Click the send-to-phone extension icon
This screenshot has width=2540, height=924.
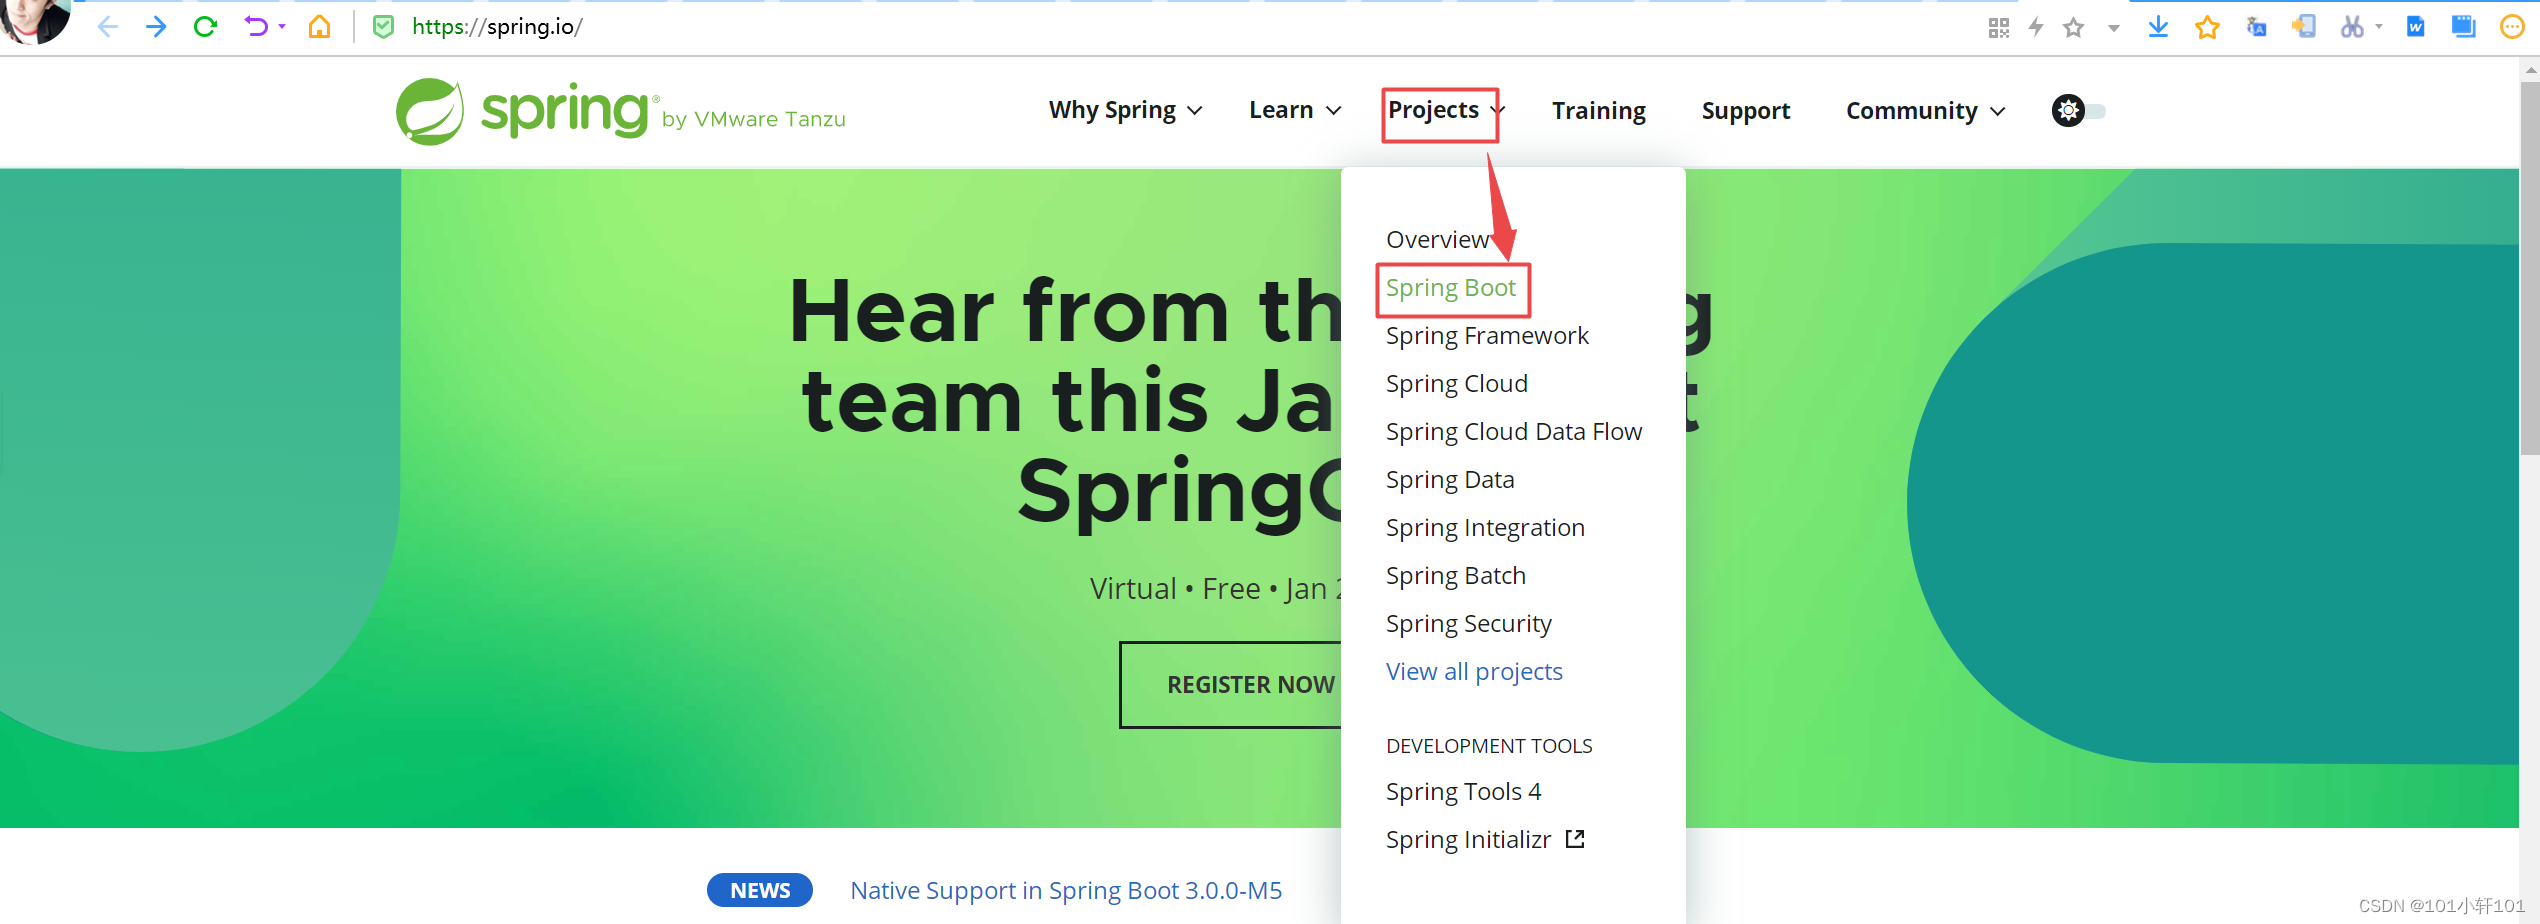(2304, 27)
